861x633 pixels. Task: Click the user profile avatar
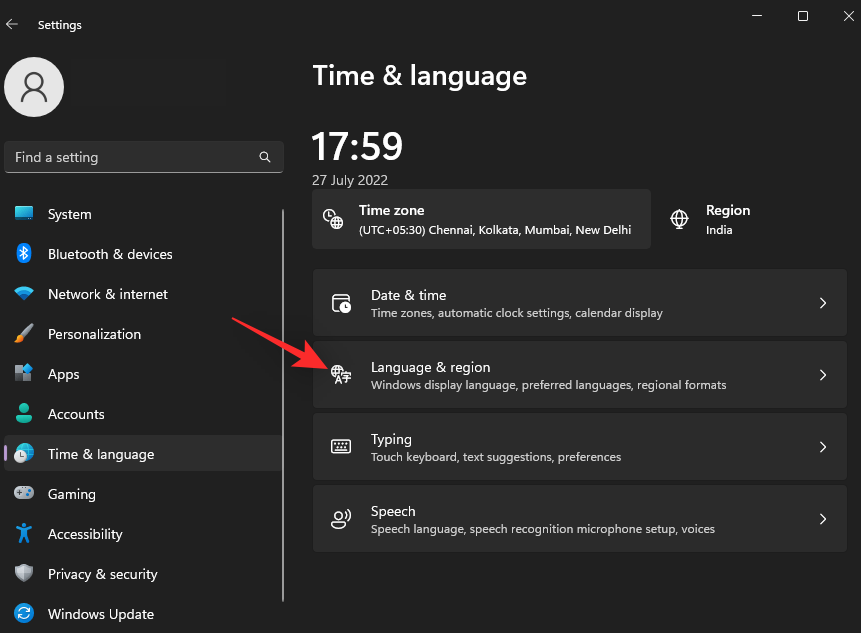[34, 87]
